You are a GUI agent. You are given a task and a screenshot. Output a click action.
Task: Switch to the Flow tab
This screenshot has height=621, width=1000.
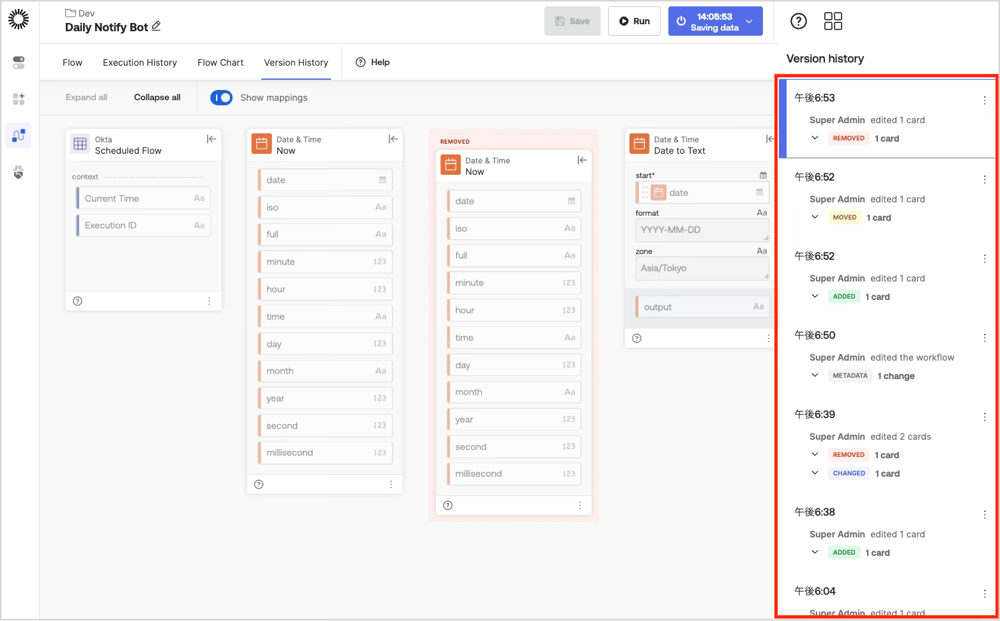[x=72, y=62]
